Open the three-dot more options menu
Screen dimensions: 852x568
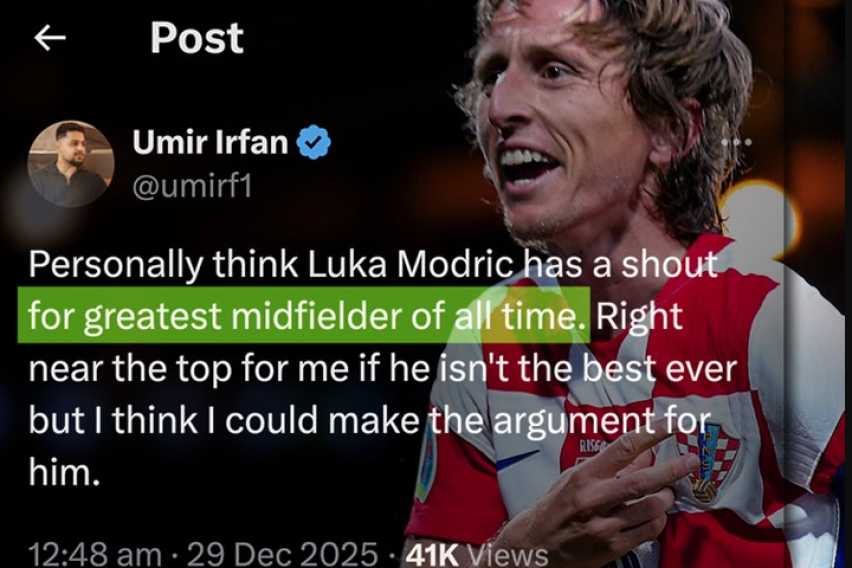pos(737,142)
